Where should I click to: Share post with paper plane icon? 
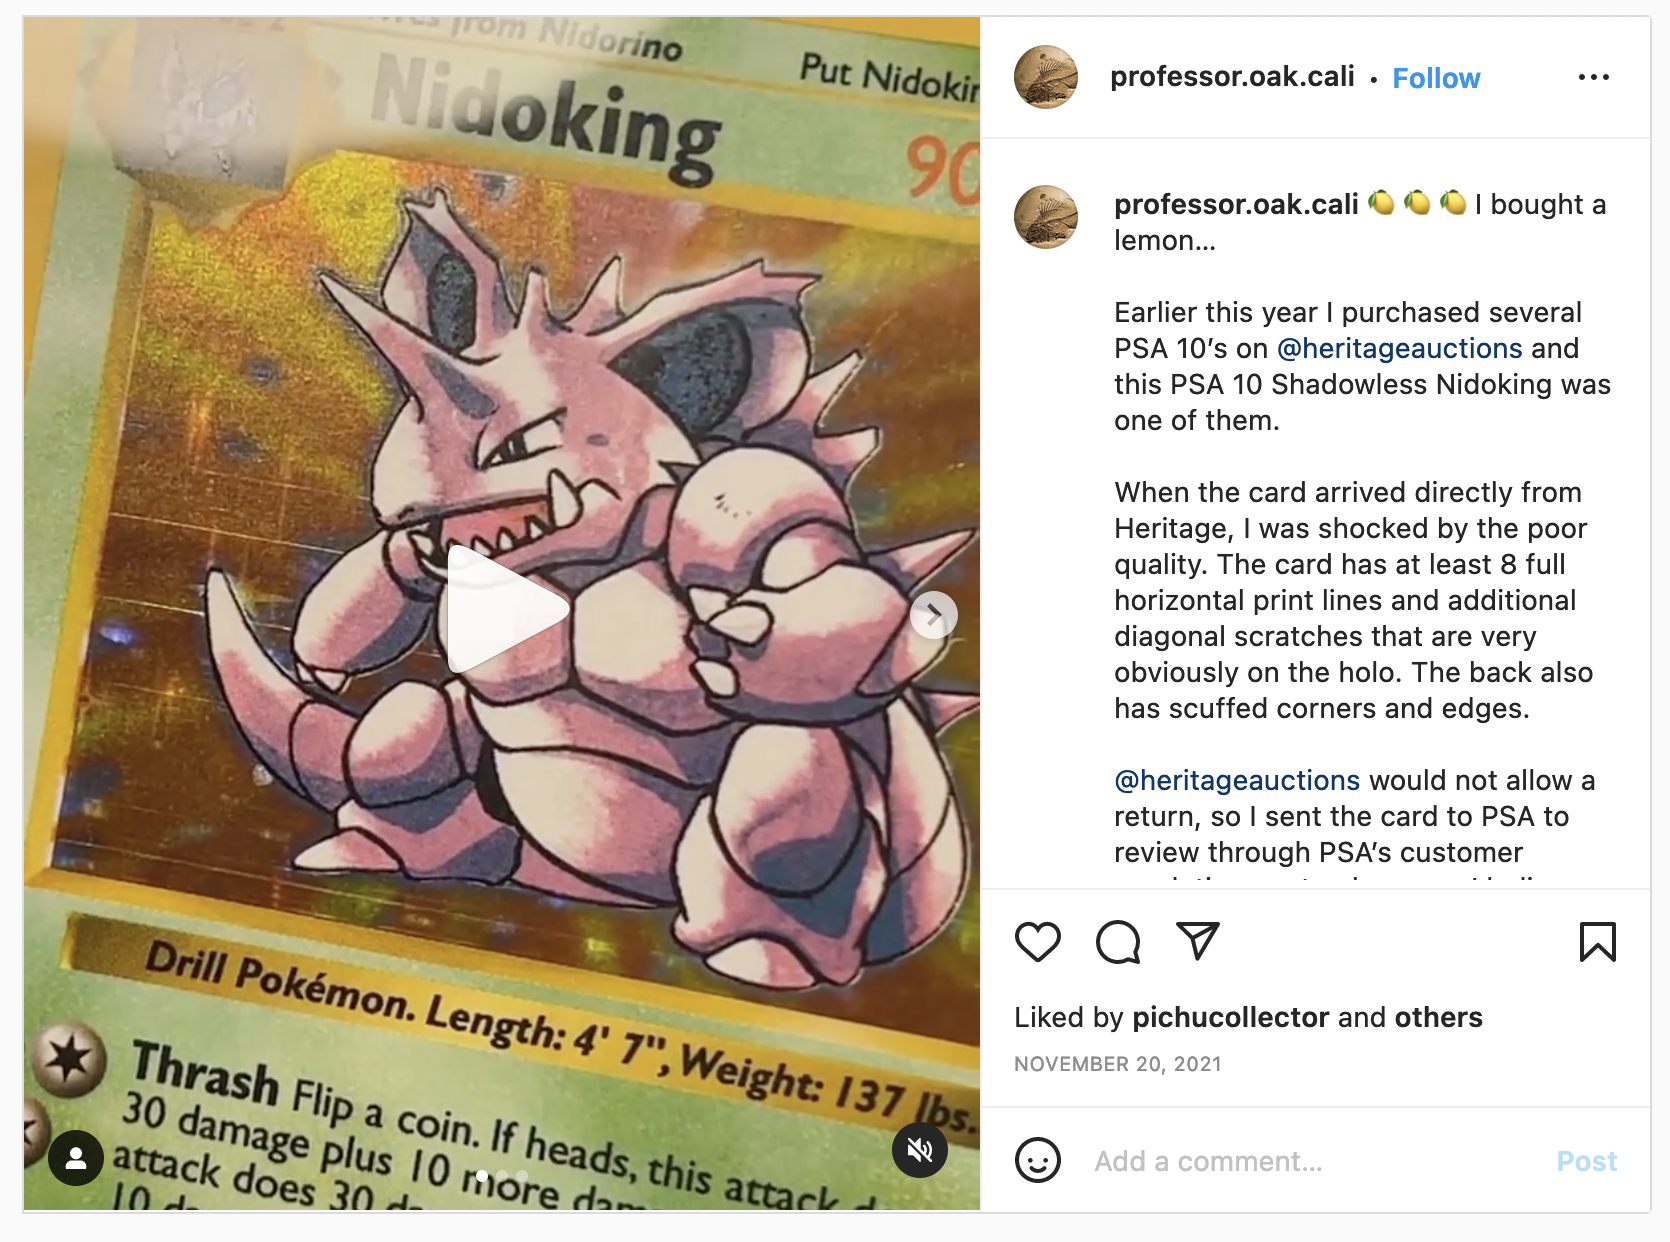coord(1198,941)
